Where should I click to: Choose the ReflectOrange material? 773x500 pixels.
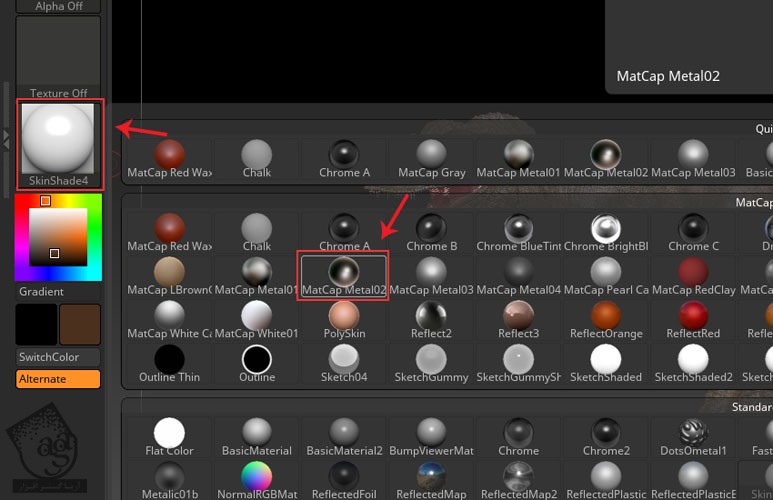tap(605, 318)
